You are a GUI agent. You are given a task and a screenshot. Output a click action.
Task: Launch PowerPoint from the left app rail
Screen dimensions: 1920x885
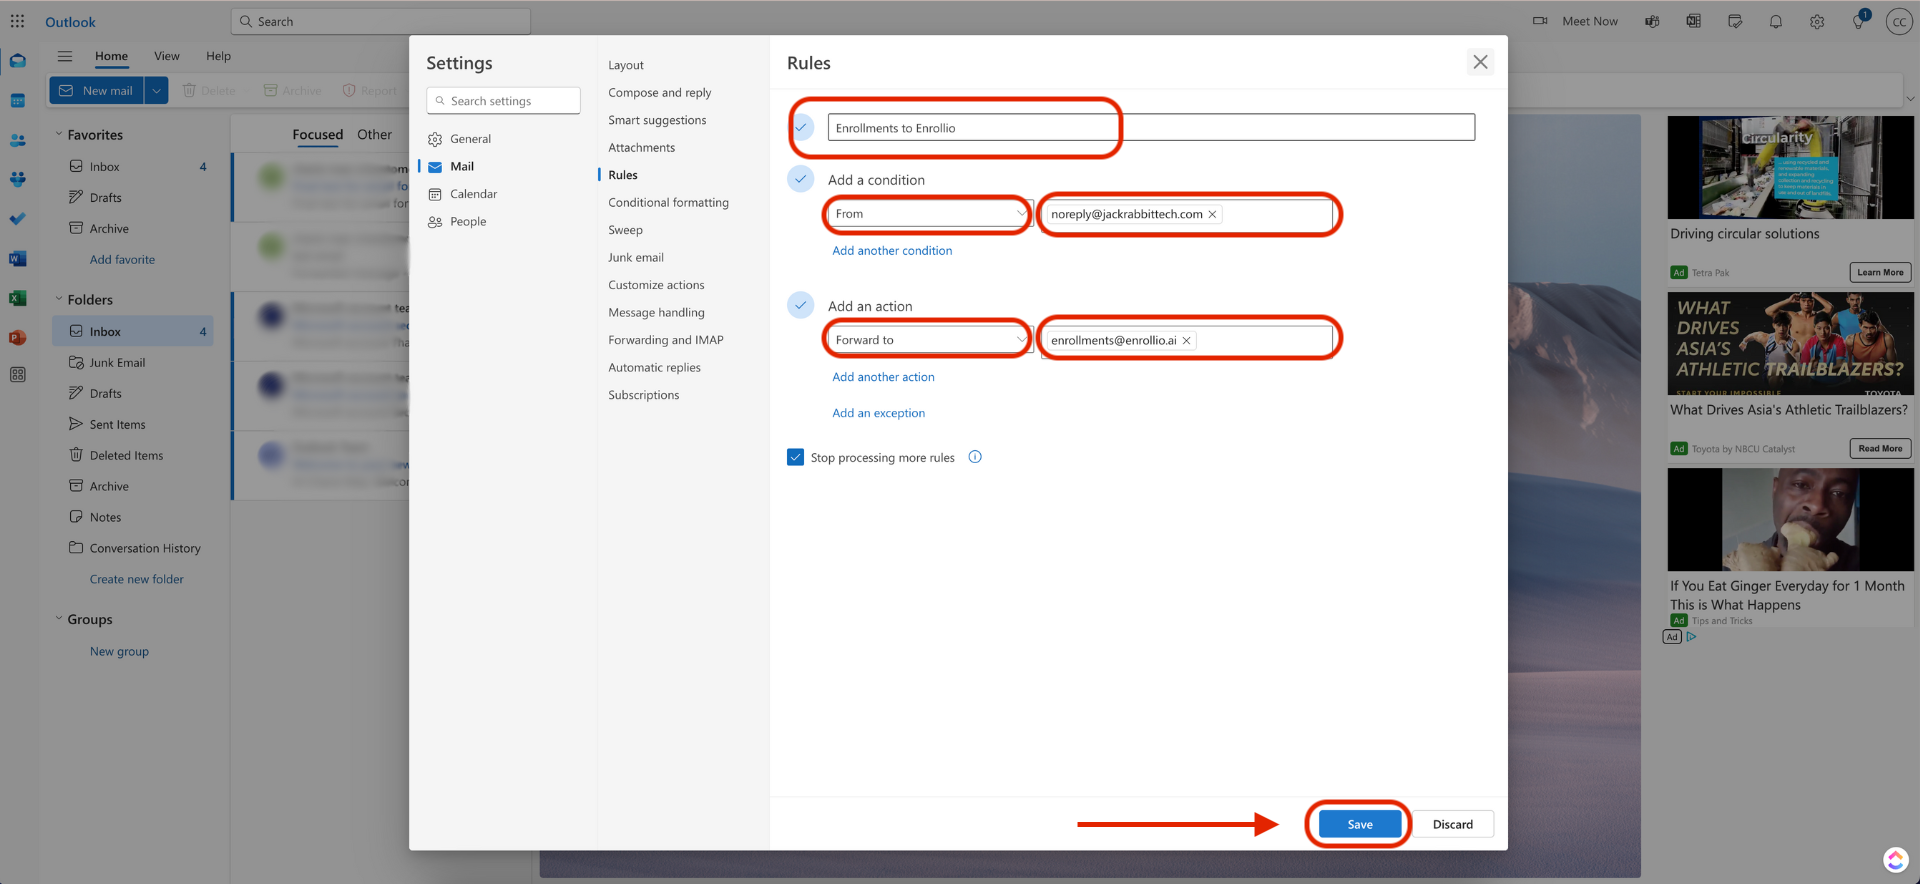click(x=17, y=337)
